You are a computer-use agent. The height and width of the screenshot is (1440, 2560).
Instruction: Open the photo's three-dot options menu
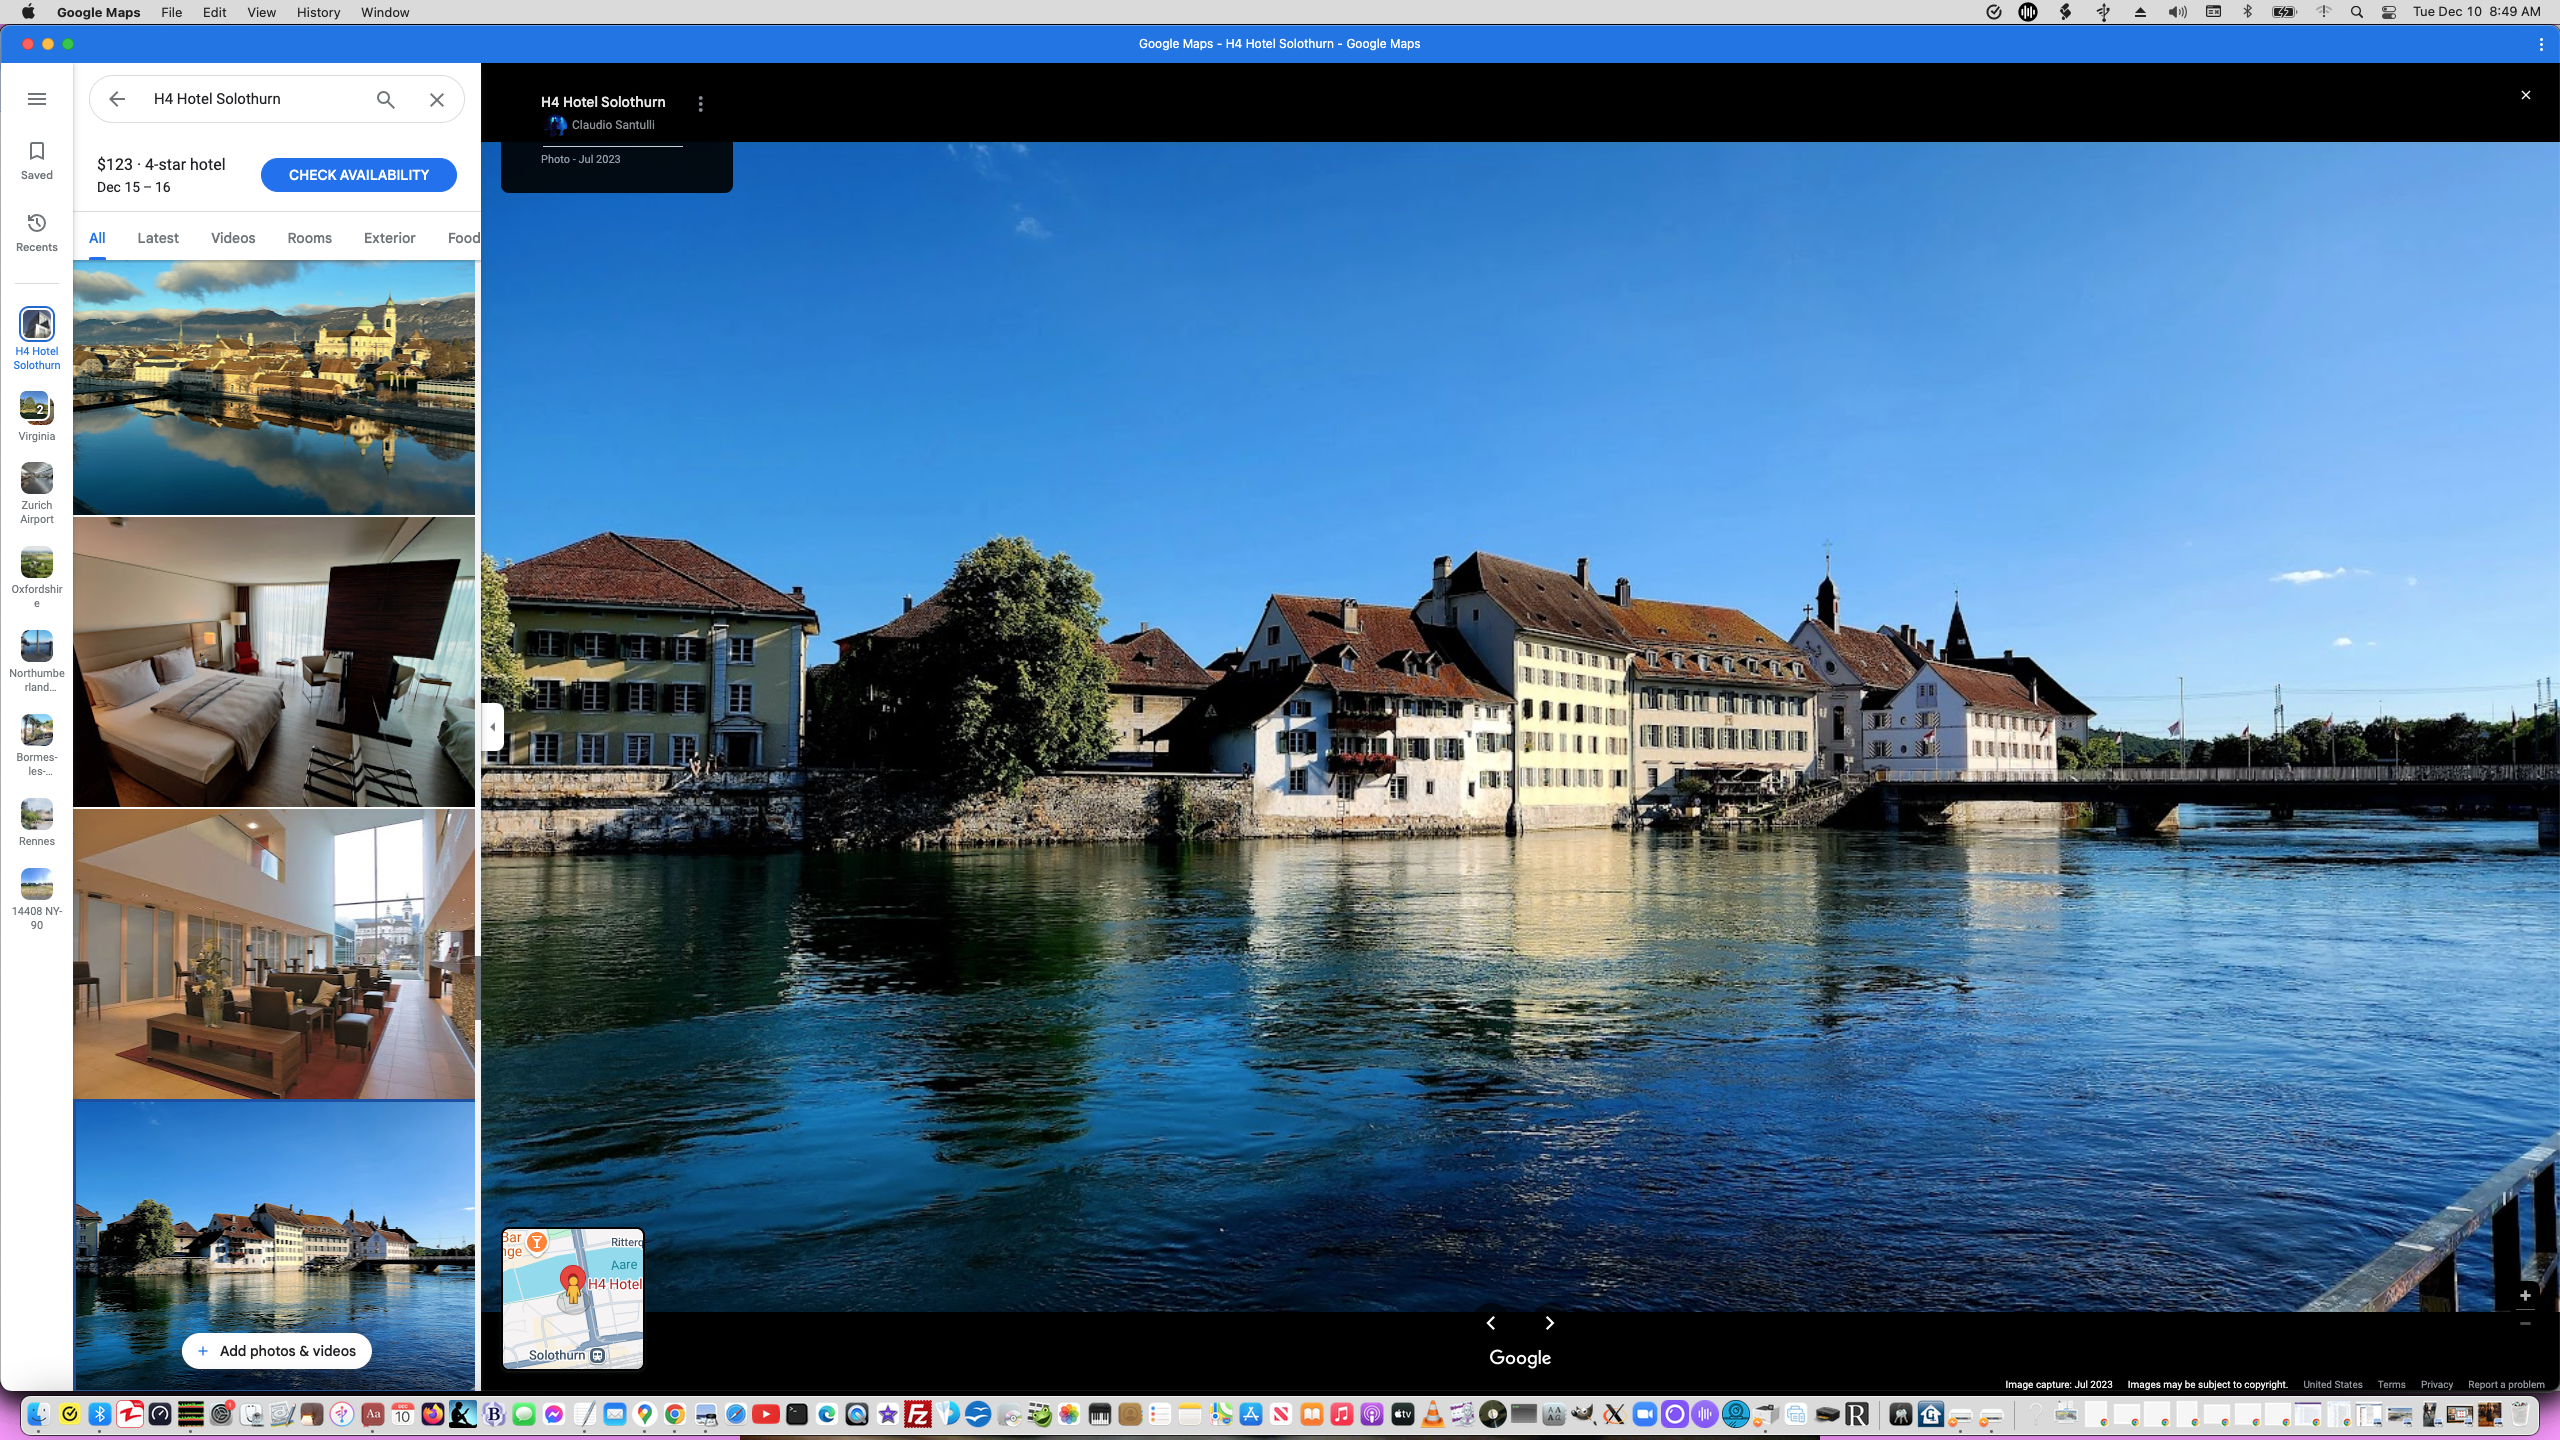700,104
